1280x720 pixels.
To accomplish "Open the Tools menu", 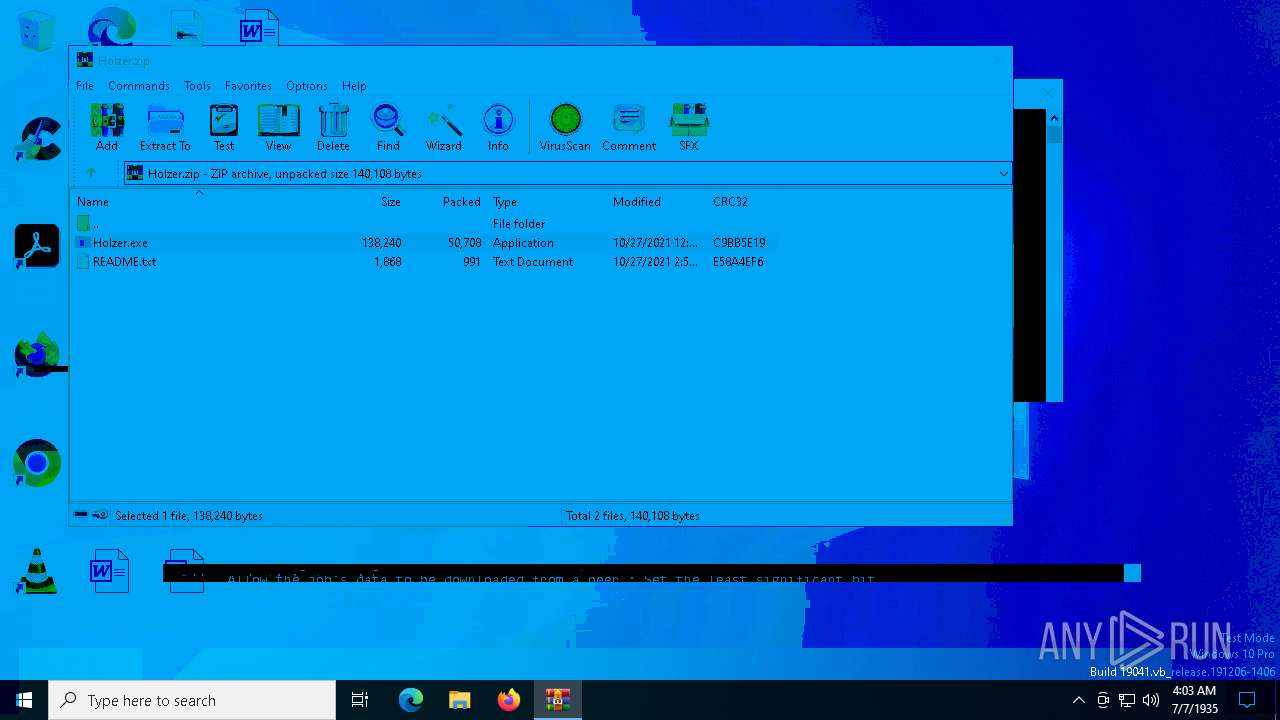I will pyautogui.click(x=197, y=86).
